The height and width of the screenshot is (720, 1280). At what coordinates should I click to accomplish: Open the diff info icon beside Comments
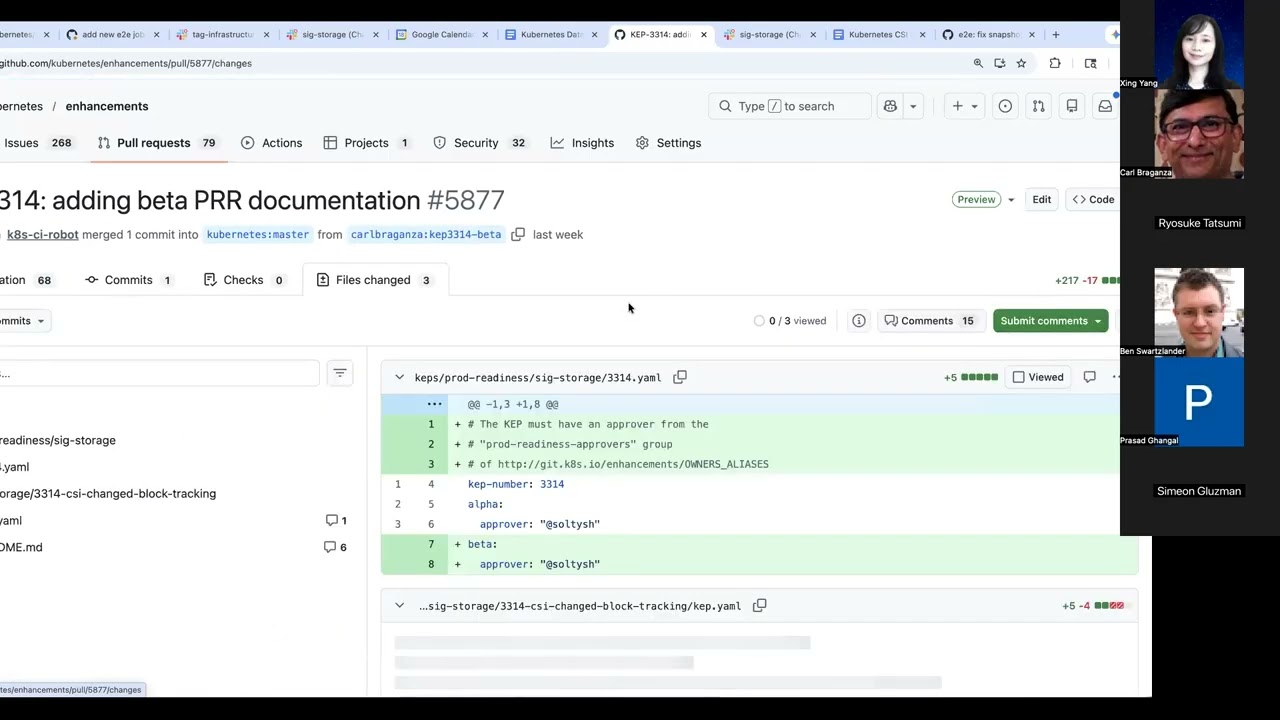tap(859, 321)
